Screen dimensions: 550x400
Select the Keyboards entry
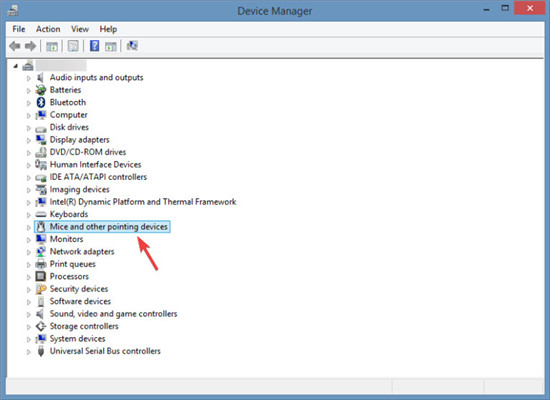coord(69,214)
